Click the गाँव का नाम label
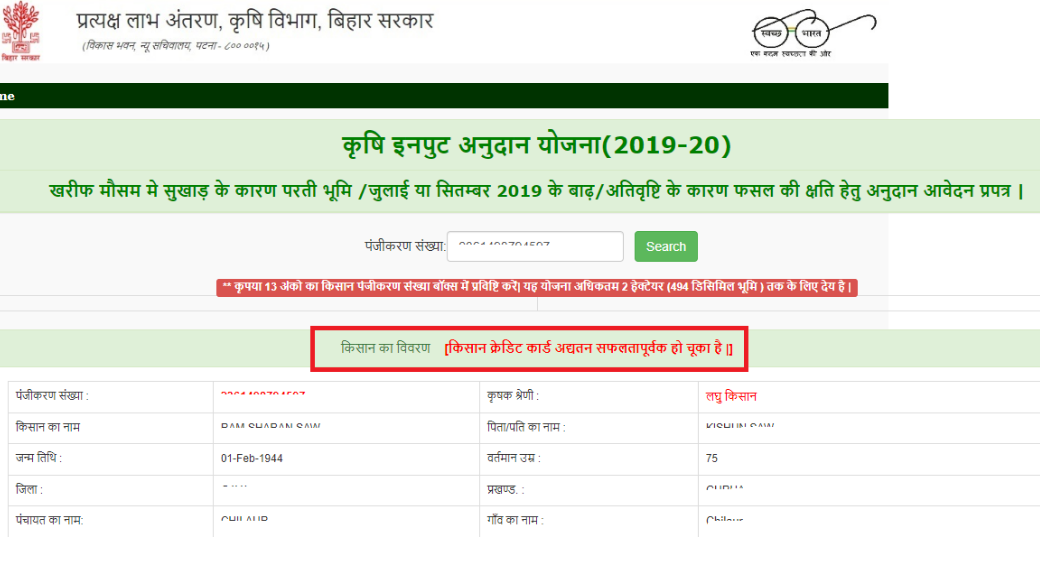 coord(515,521)
